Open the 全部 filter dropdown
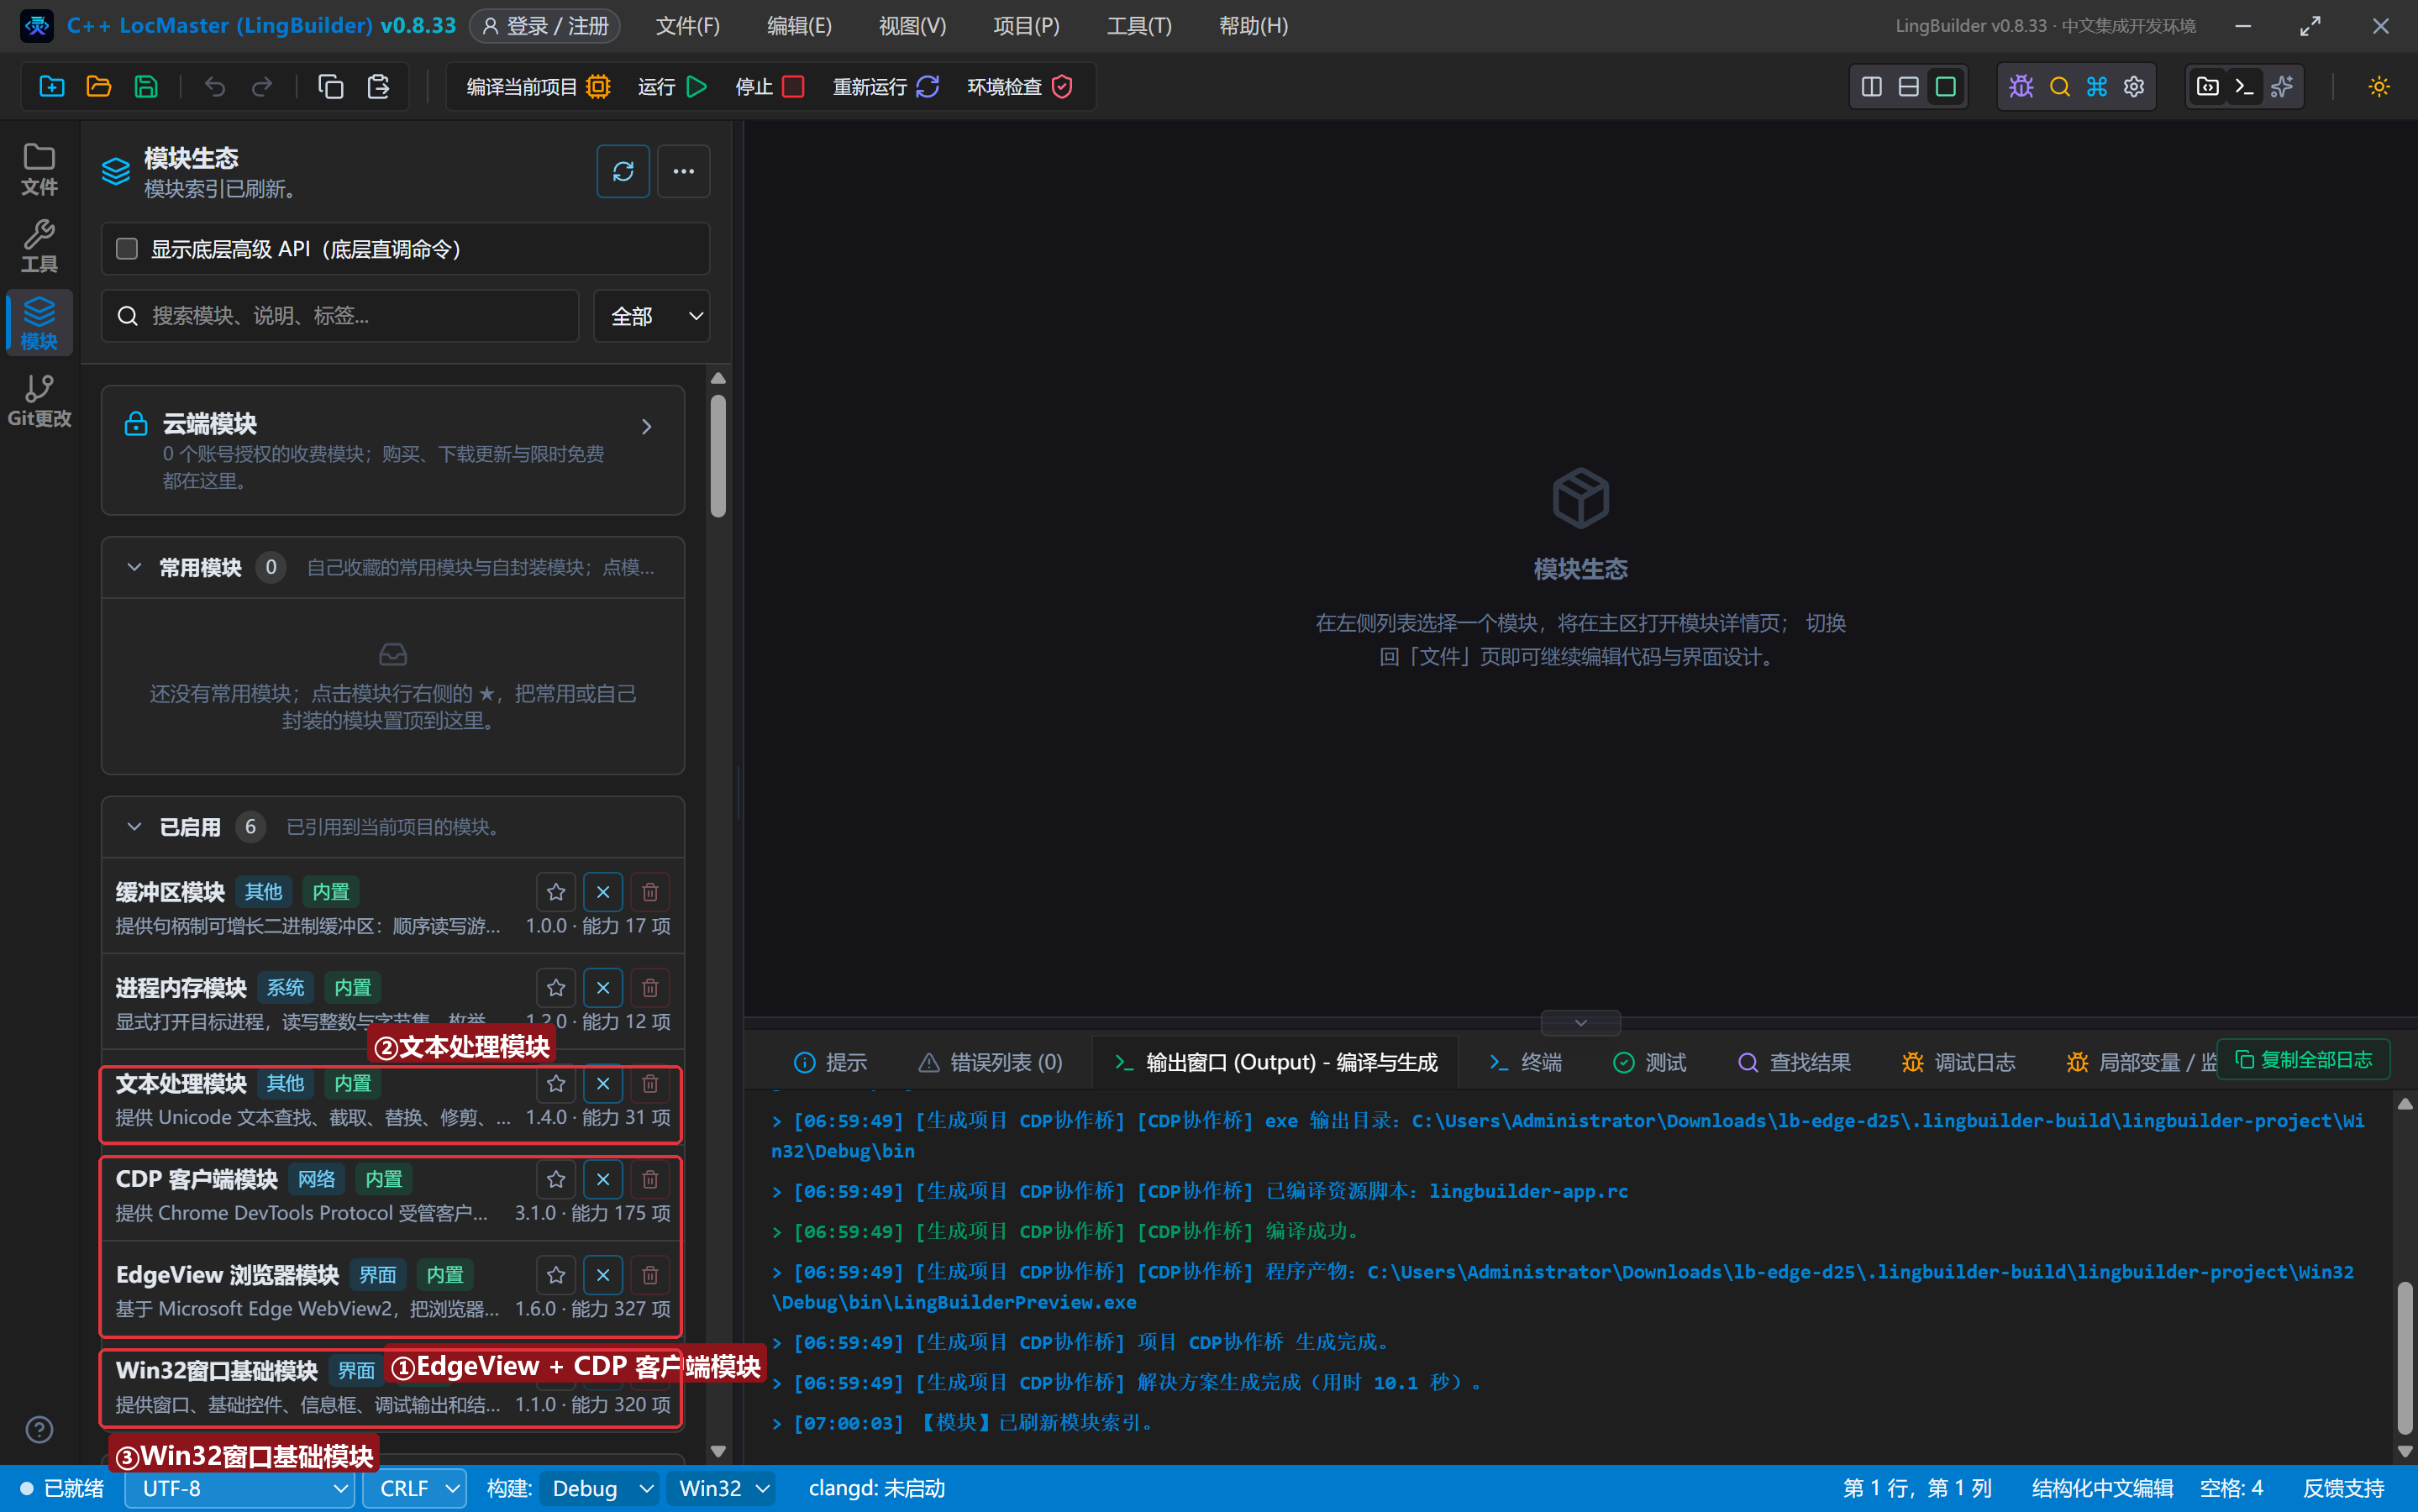2418x1512 pixels. (x=652, y=316)
